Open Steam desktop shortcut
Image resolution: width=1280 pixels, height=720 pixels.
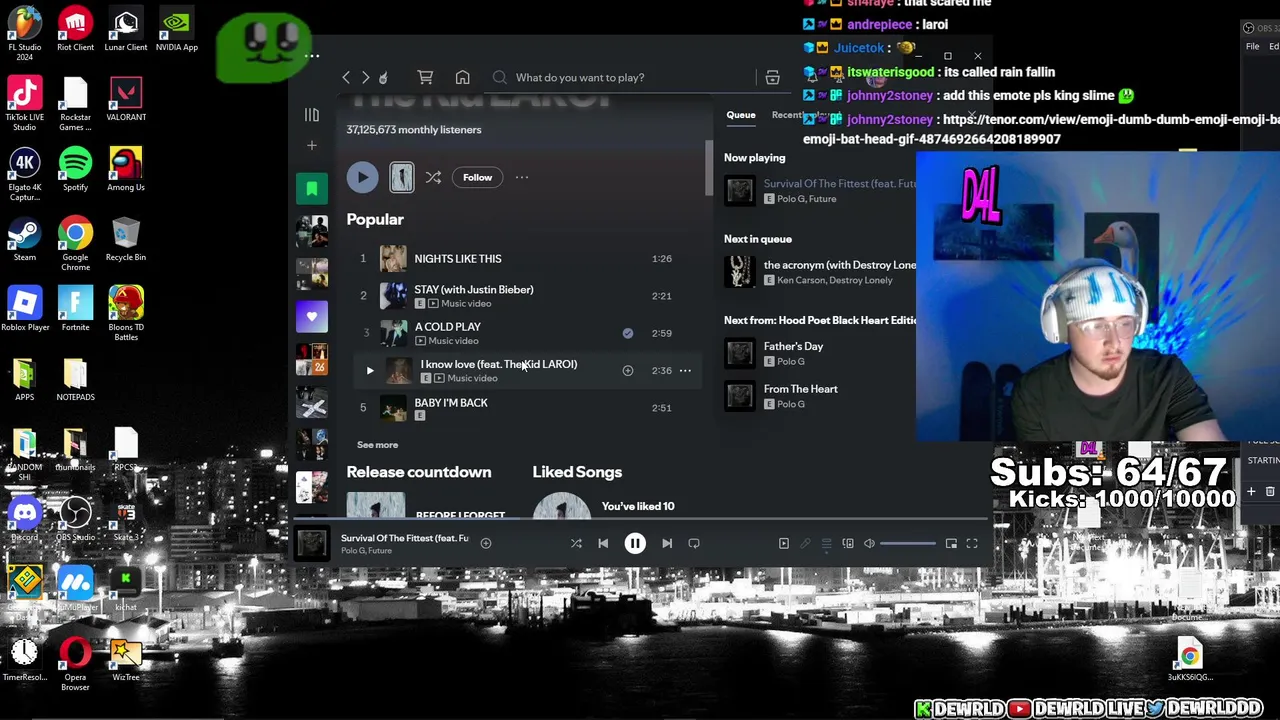coord(25,240)
